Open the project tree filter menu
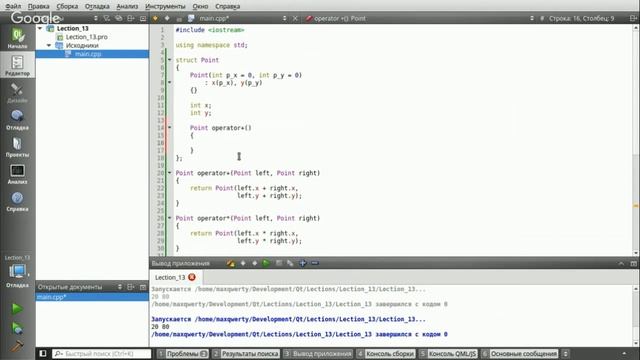Screen dimensions: 640x360 [x=107, y=18]
